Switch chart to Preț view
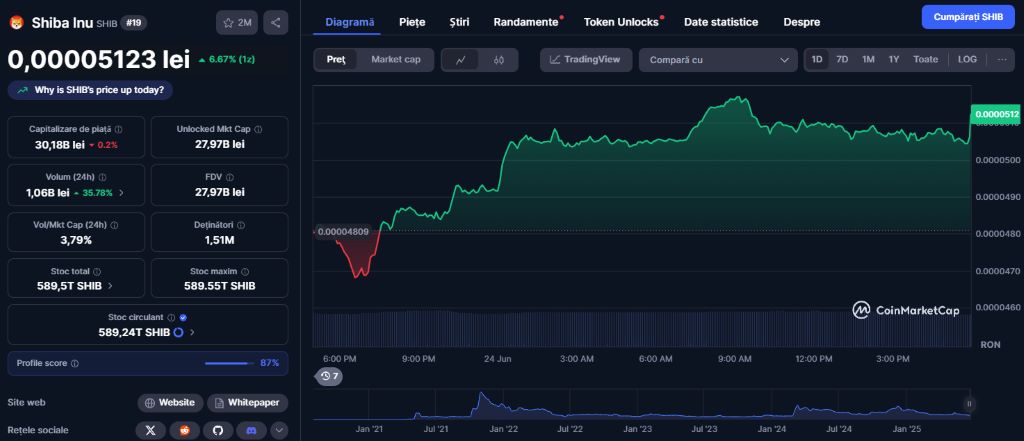The width and height of the screenshot is (1024, 441). (336, 59)
